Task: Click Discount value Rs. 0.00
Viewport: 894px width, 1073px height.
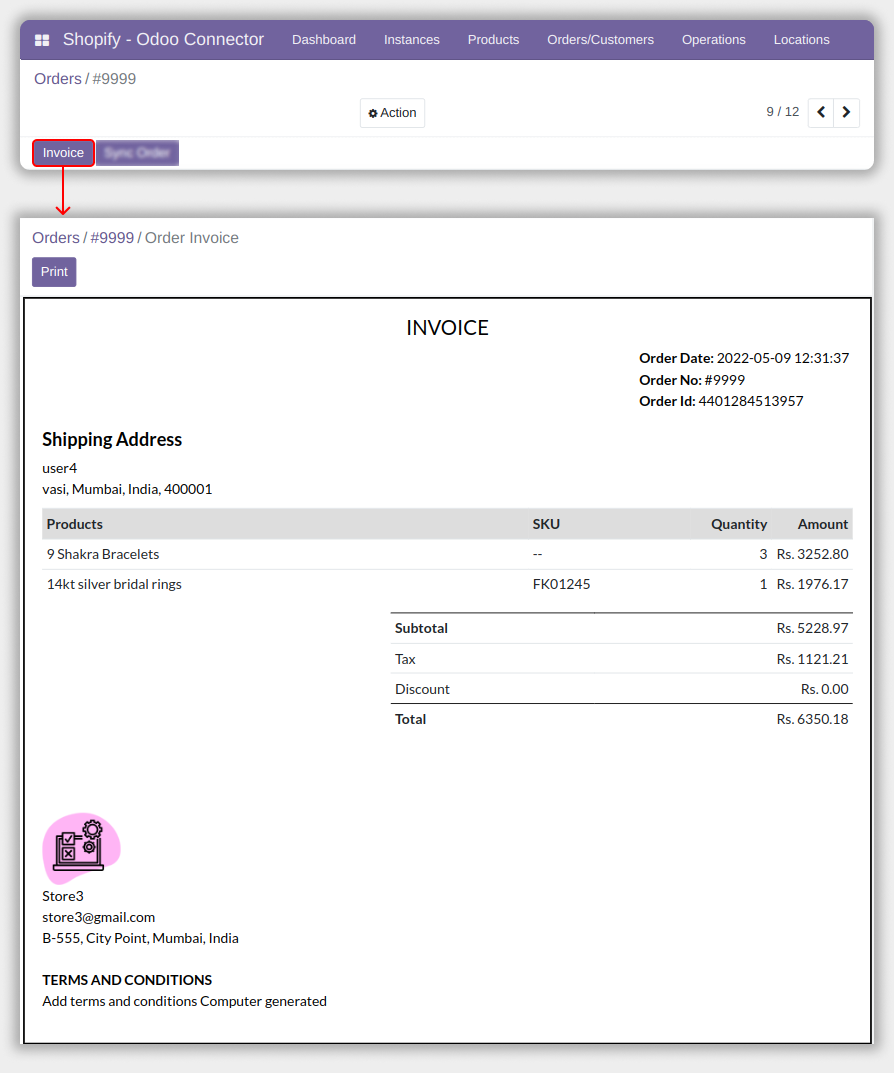Action: click(824, 689)
